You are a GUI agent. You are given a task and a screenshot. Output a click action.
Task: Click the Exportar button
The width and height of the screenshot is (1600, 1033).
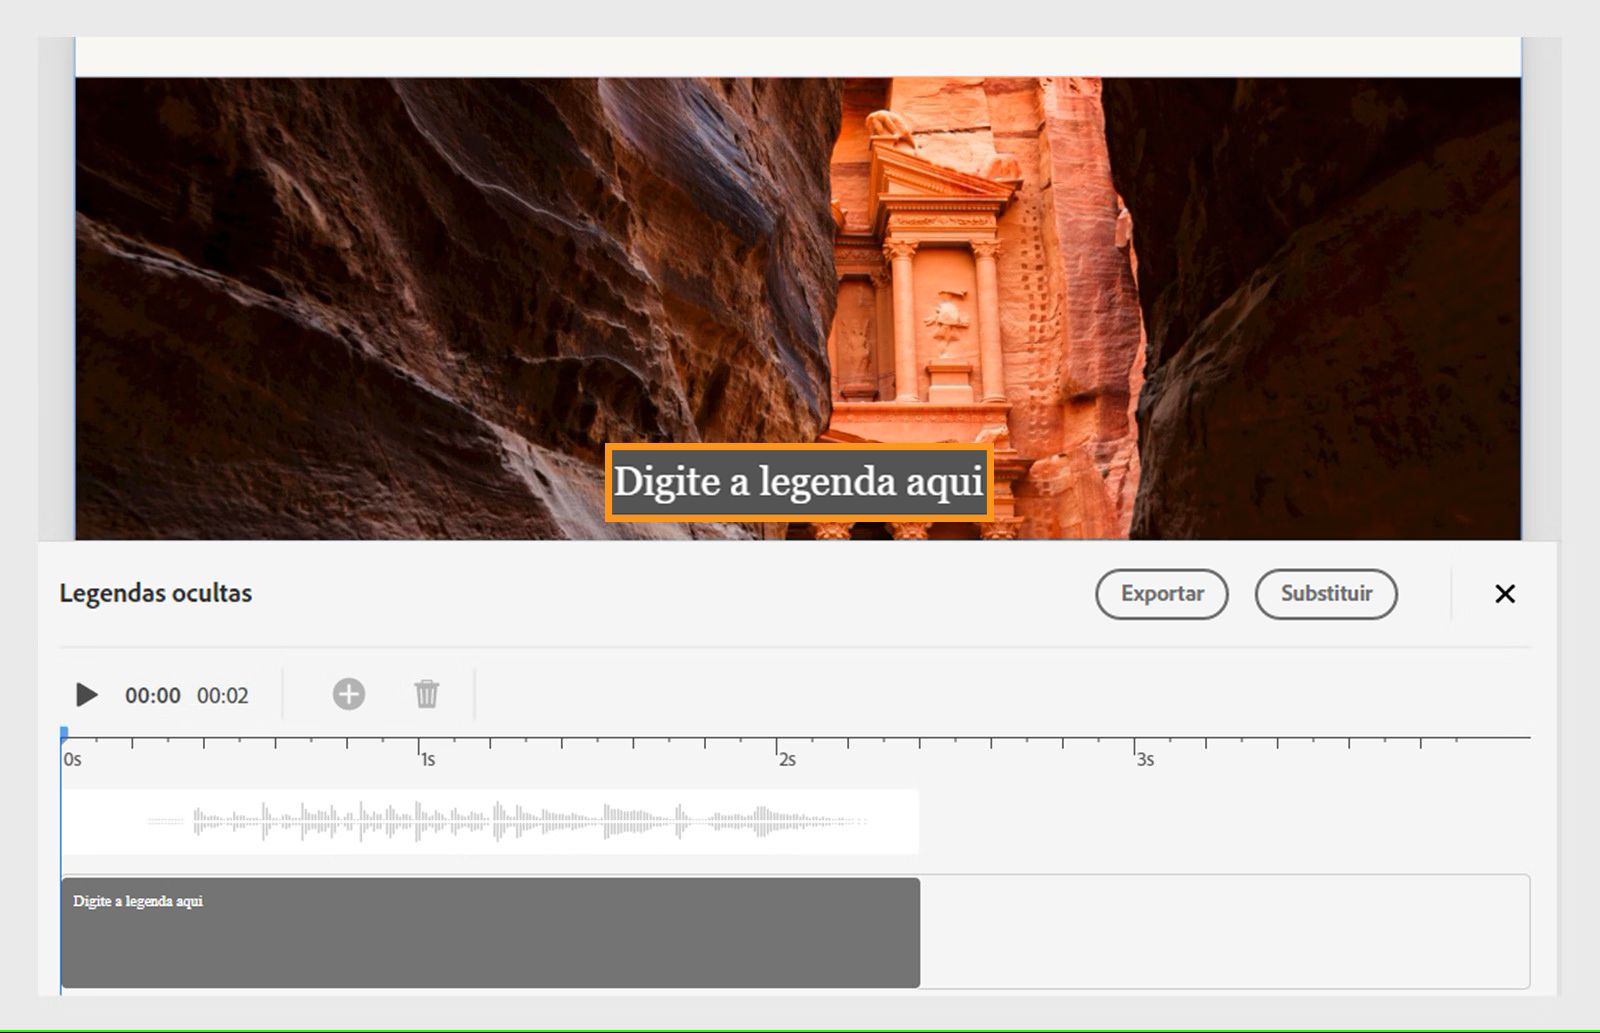pyautogui.click(x=1162, y=594)
